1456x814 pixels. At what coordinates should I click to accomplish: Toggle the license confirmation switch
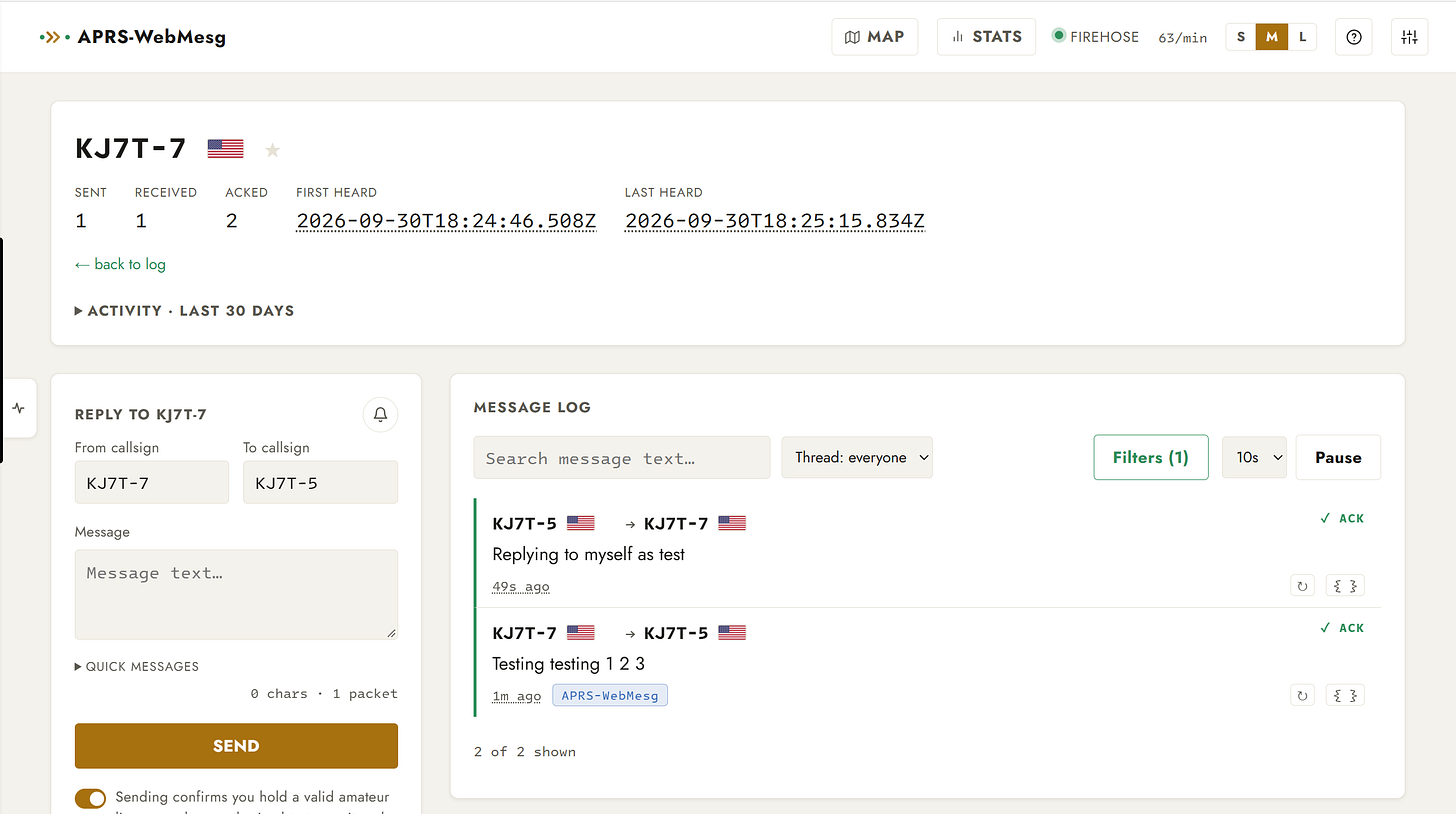(x=90, y=798)
